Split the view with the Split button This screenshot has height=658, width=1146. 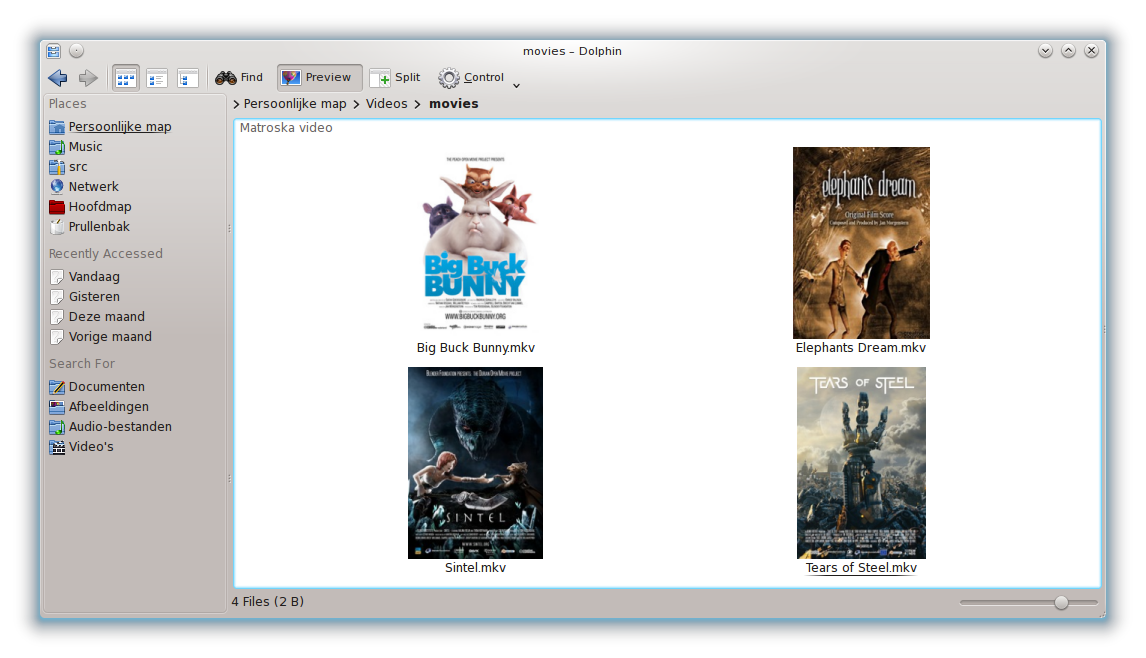coord(395,77)
